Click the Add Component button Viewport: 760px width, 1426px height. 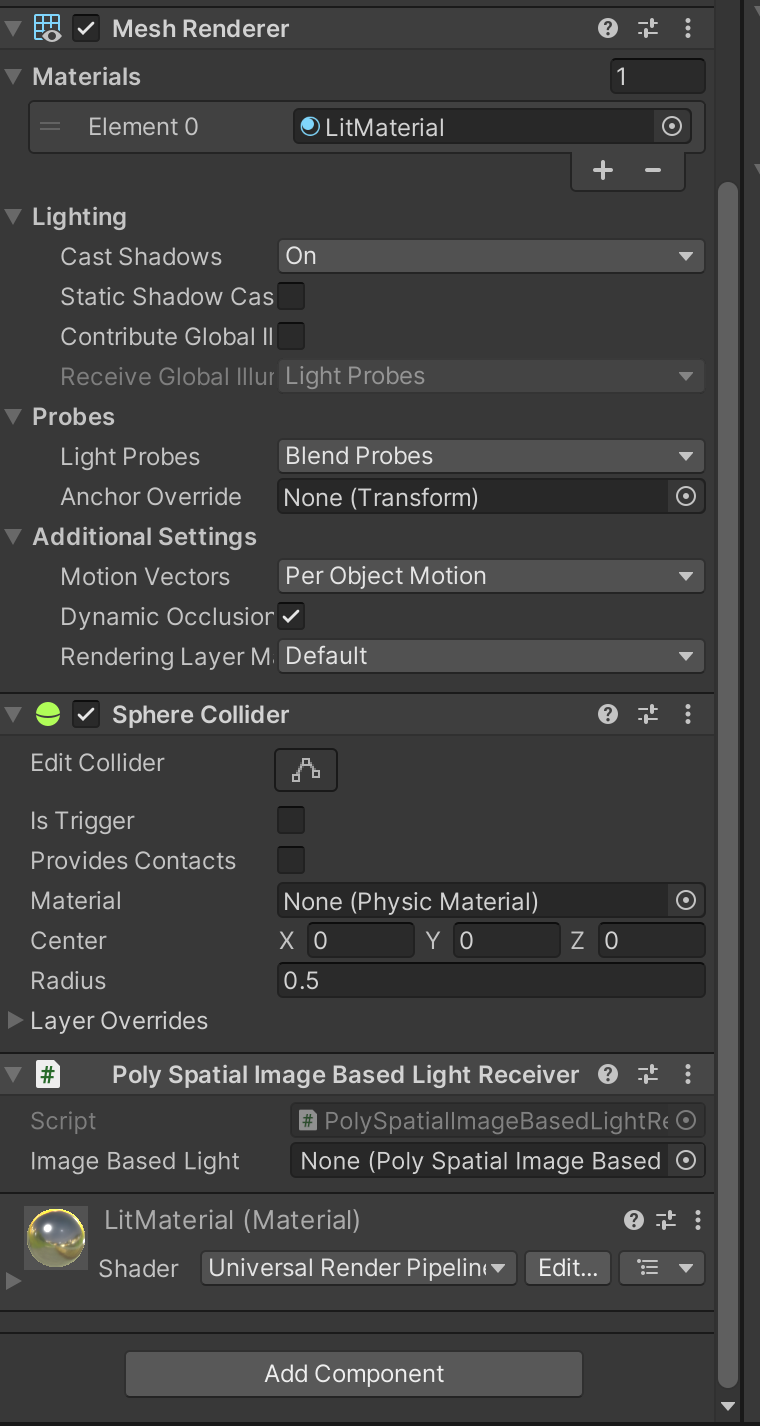[354, 1374]
